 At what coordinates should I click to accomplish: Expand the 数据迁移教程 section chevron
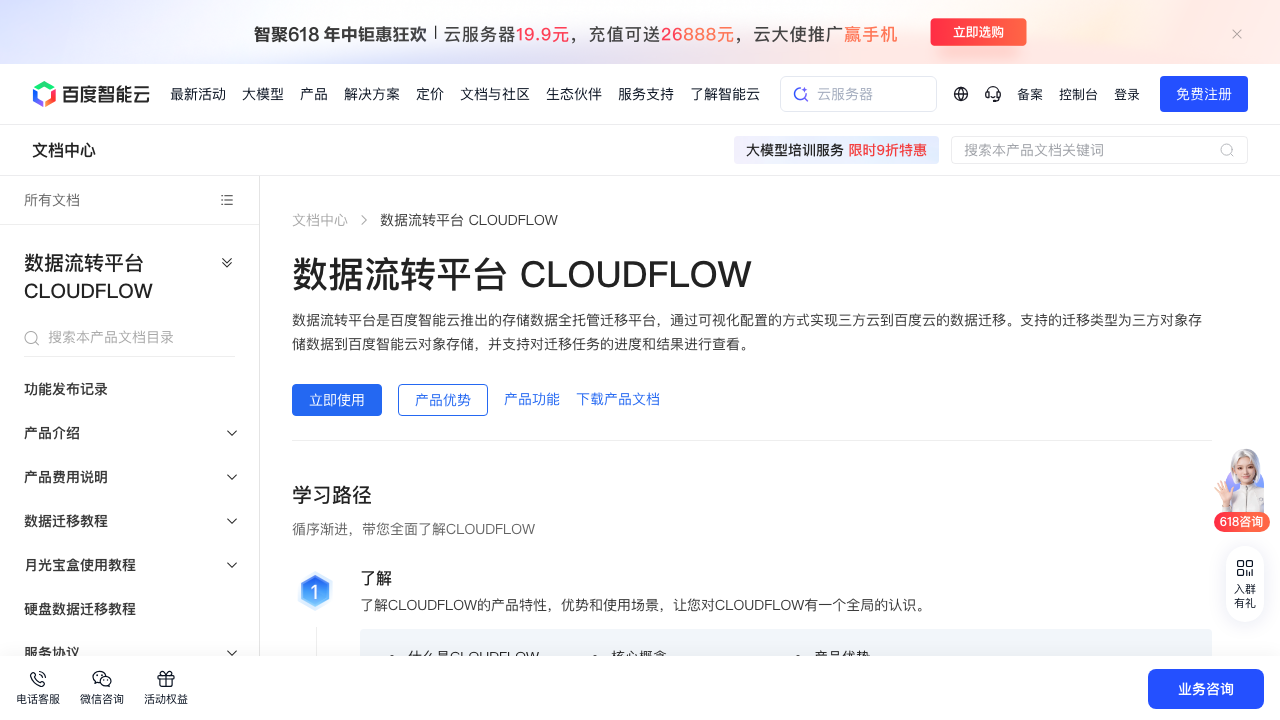point(232,521)
